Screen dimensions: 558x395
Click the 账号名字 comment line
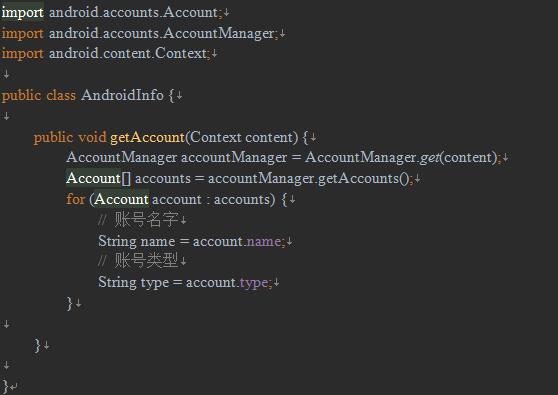pyautogui.click(x=138, y=220)
